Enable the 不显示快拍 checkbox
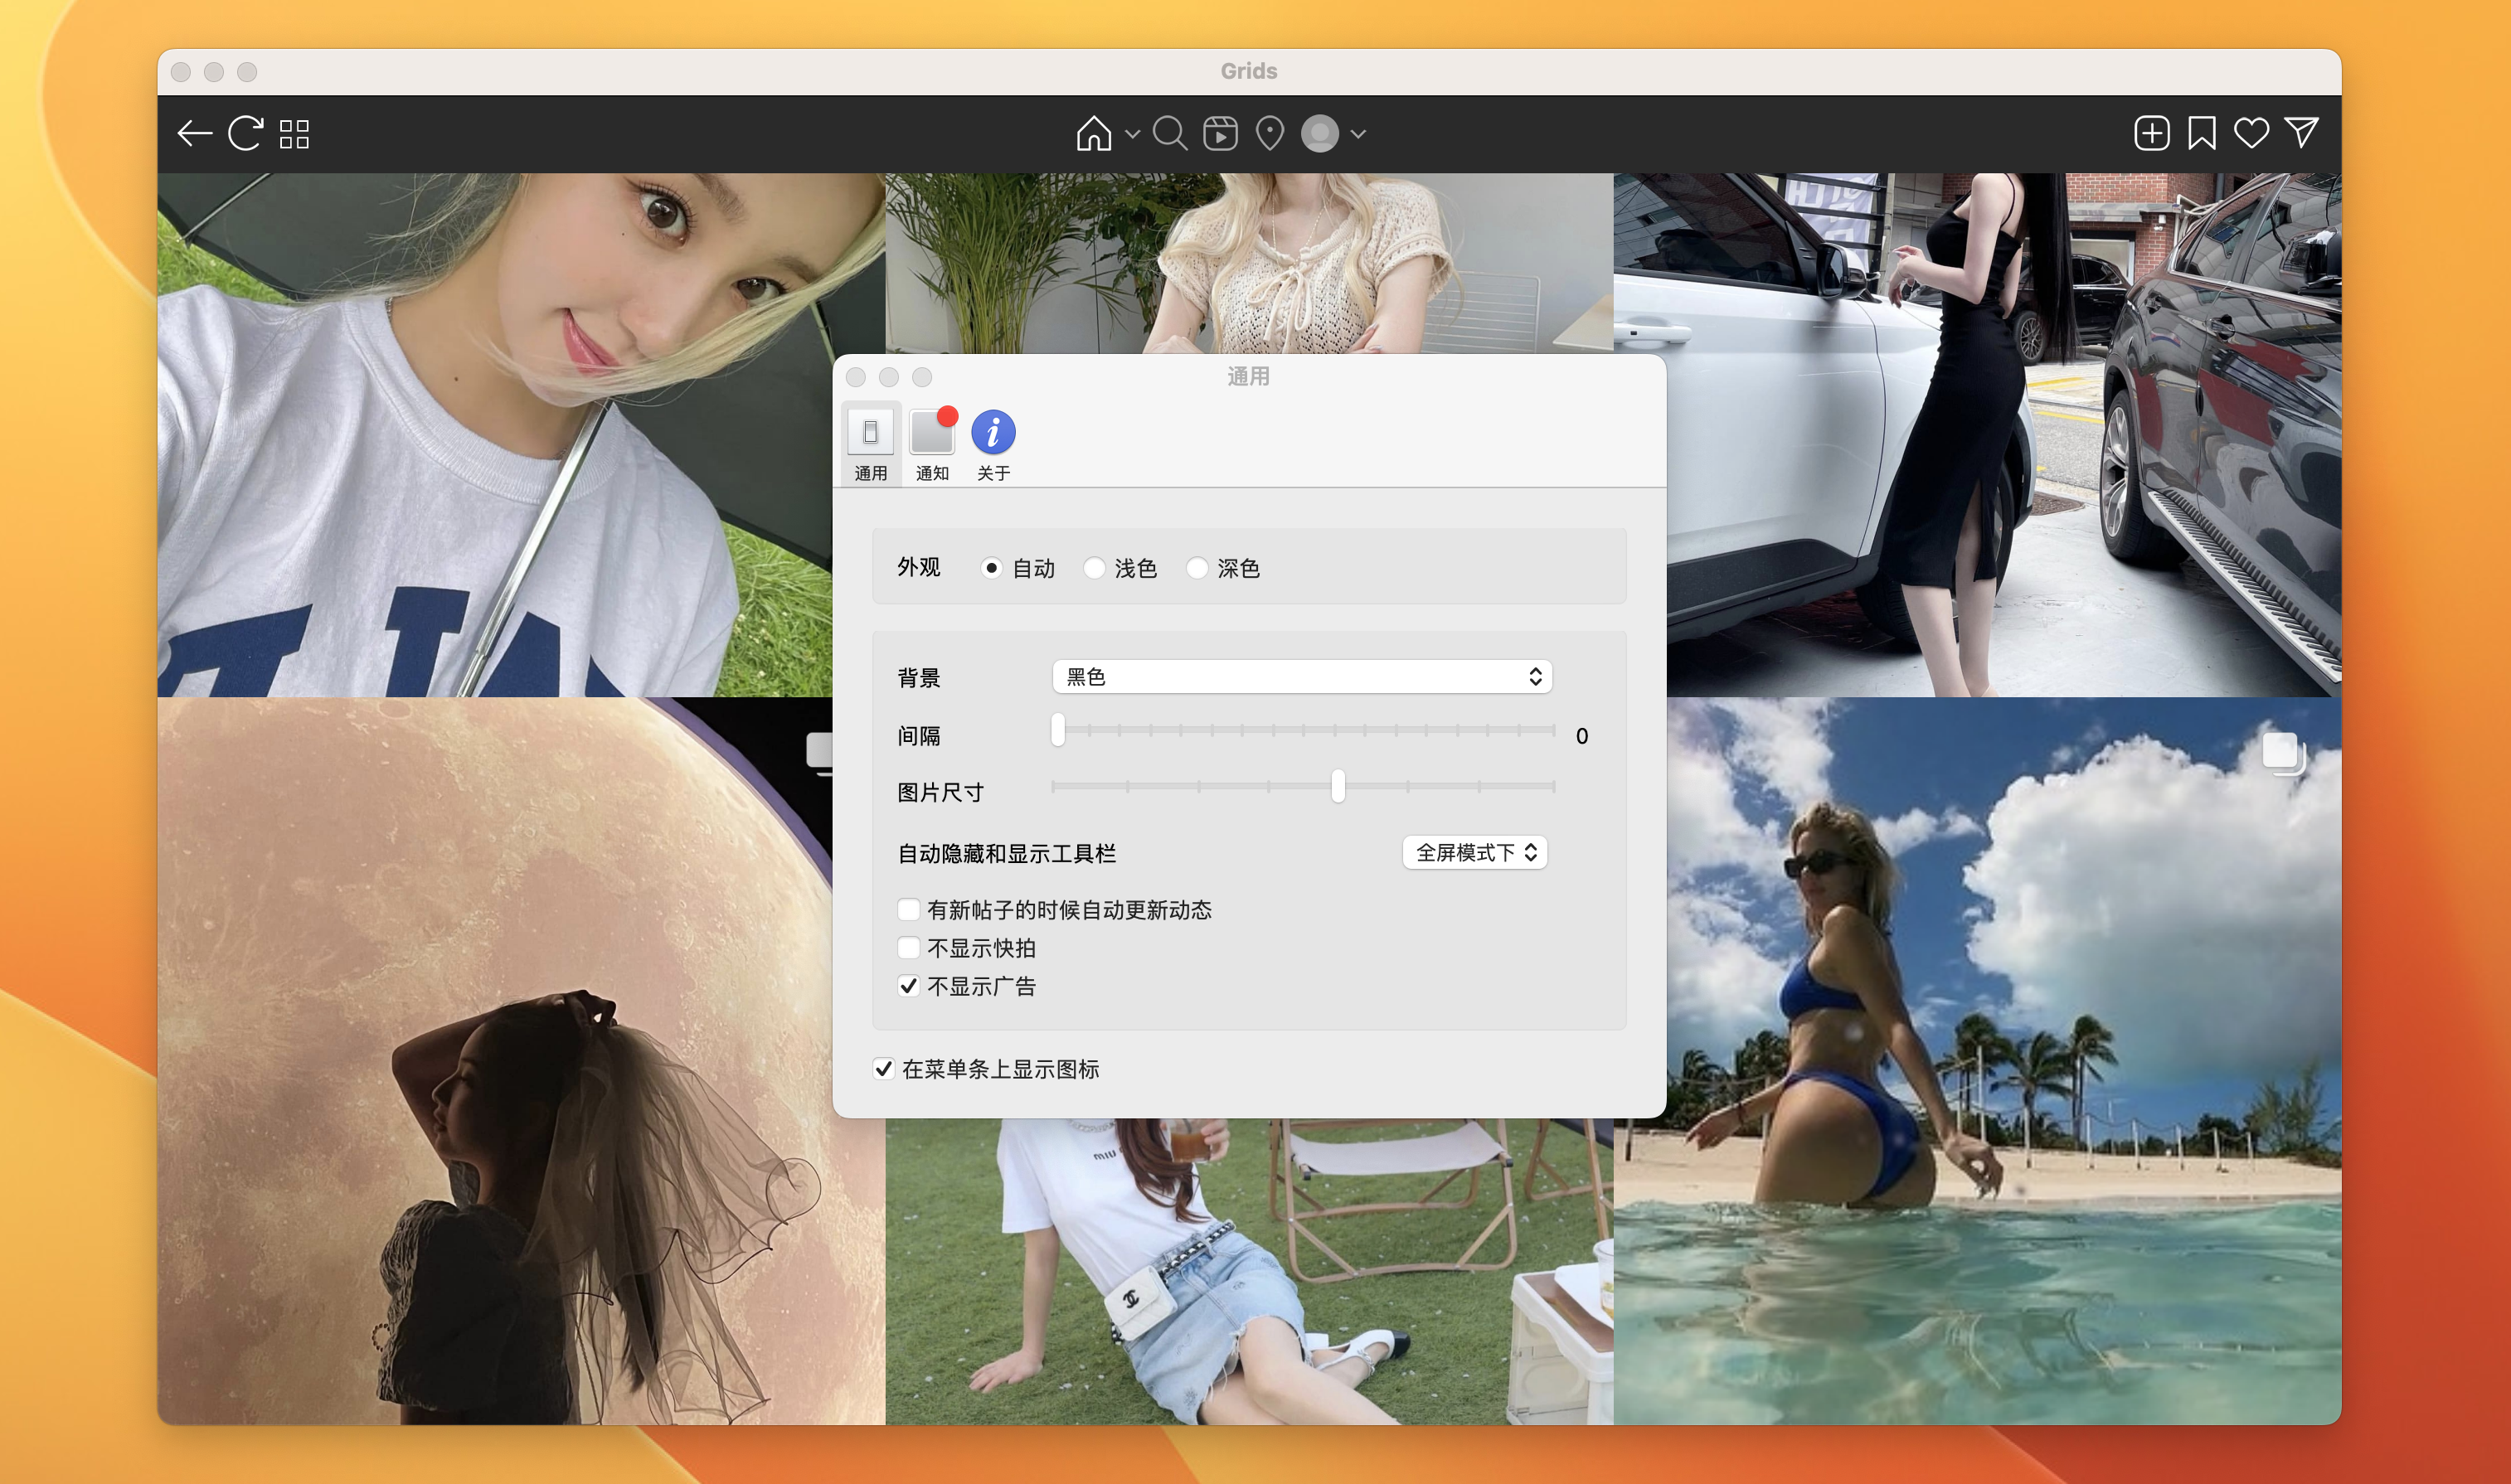This screenshot has width=2511, height=1484. [x=908, y=948]
